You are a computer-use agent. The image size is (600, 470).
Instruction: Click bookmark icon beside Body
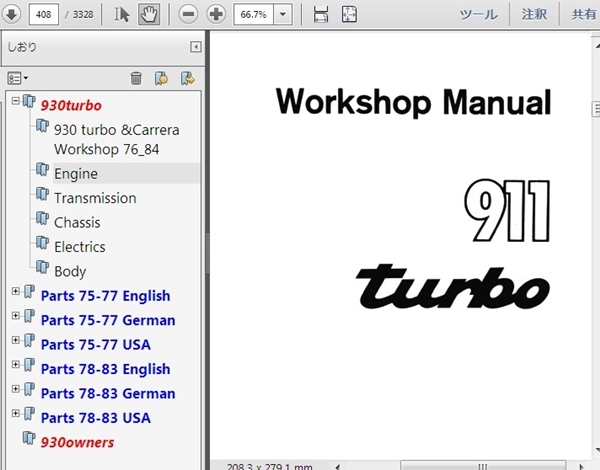pyautogui.click(x=42, y=267)
